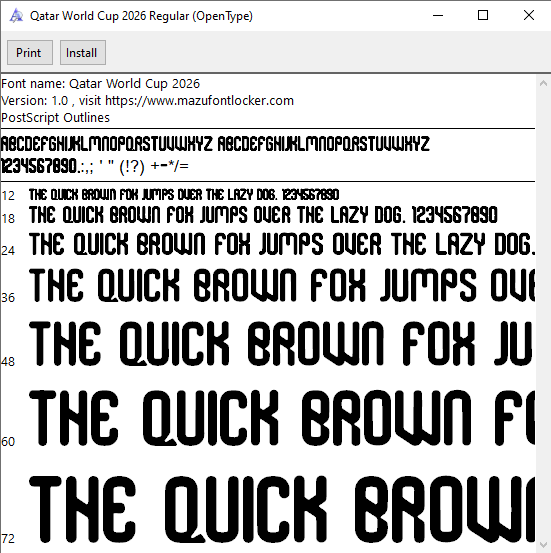Click the size label 36

(x=8, y=298)
